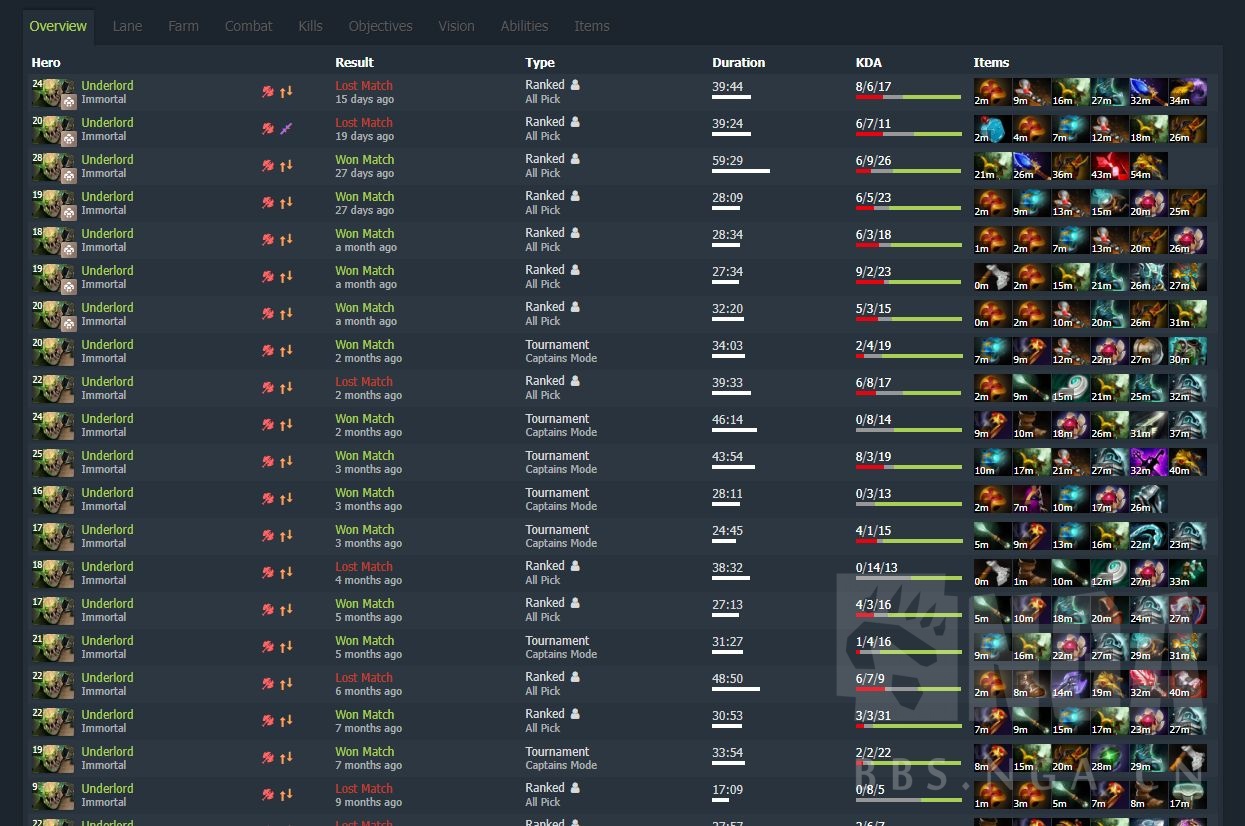Open the Lost Match link from 15 days ago
1245x826 pixels.
click(x=364, y=86)
